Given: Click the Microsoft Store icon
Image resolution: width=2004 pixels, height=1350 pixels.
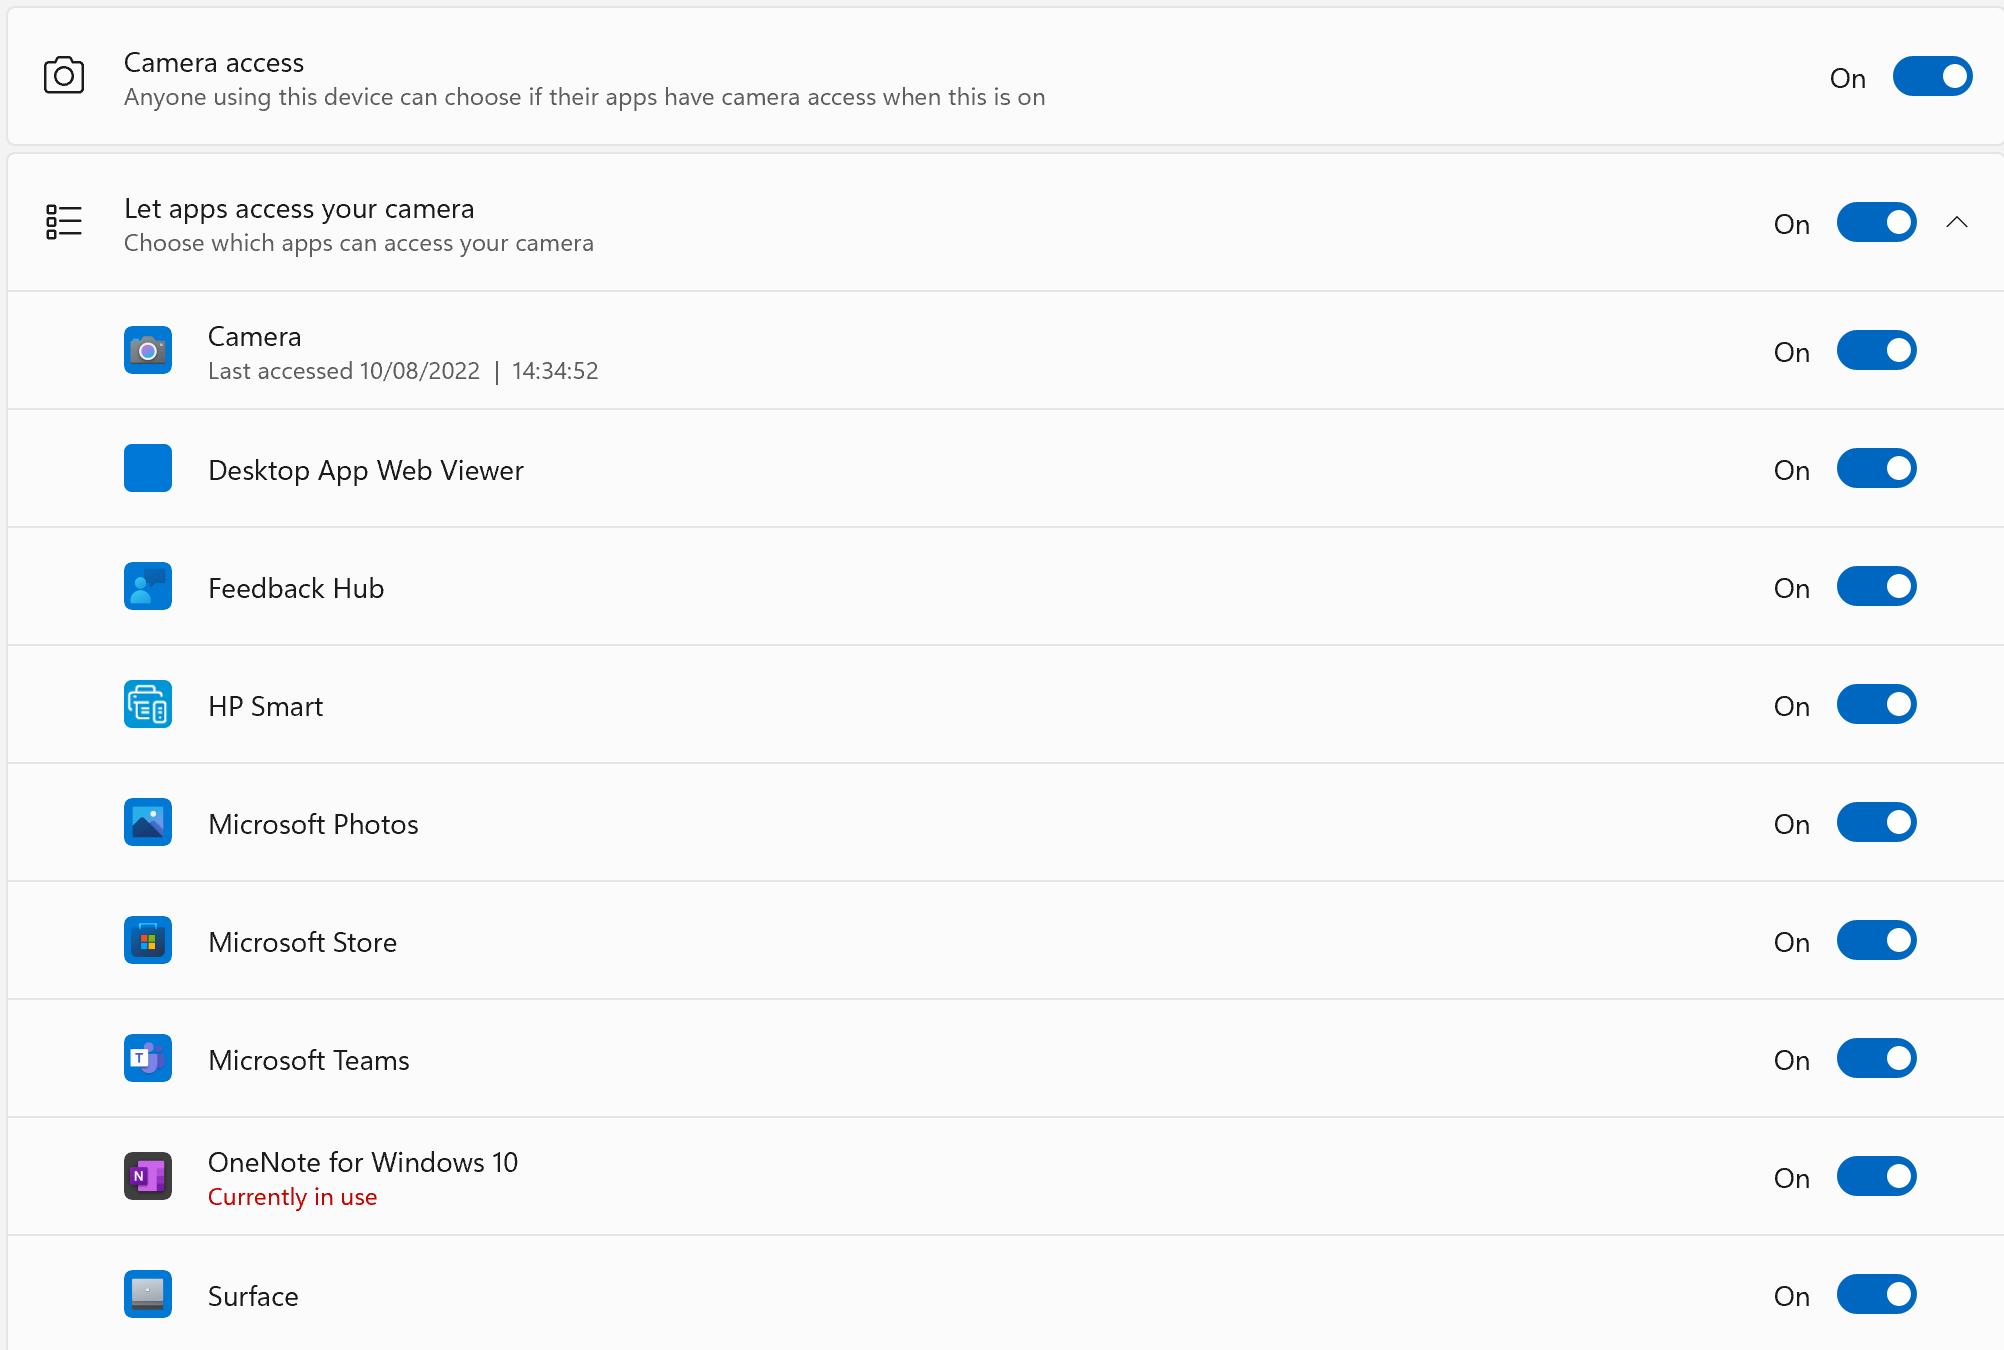Looking at the screenshot, I should click(148, 941).
